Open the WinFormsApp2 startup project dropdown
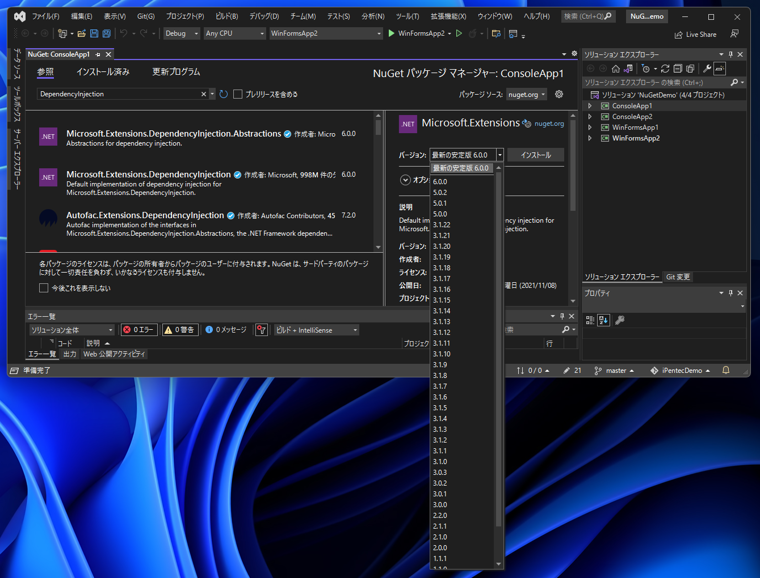Viewport: 760px width, 578px height. tap(326, 33)
